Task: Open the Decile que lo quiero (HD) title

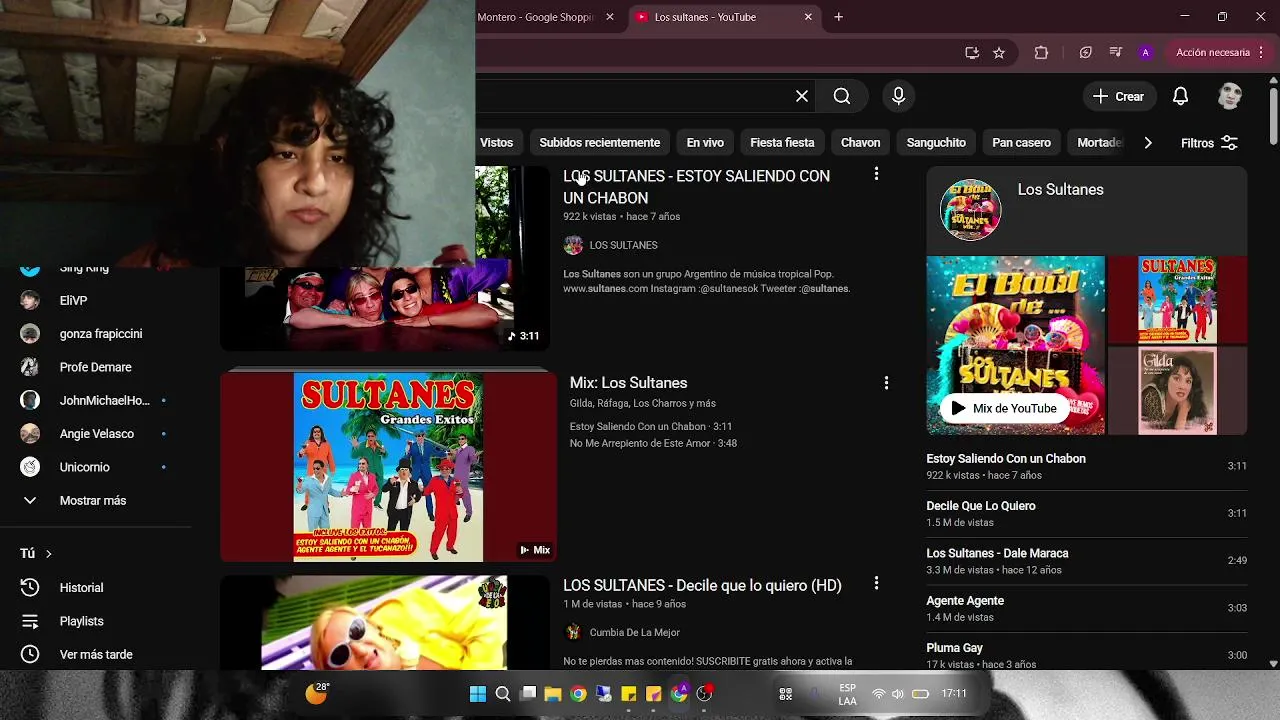Action: tap(702, 585)
